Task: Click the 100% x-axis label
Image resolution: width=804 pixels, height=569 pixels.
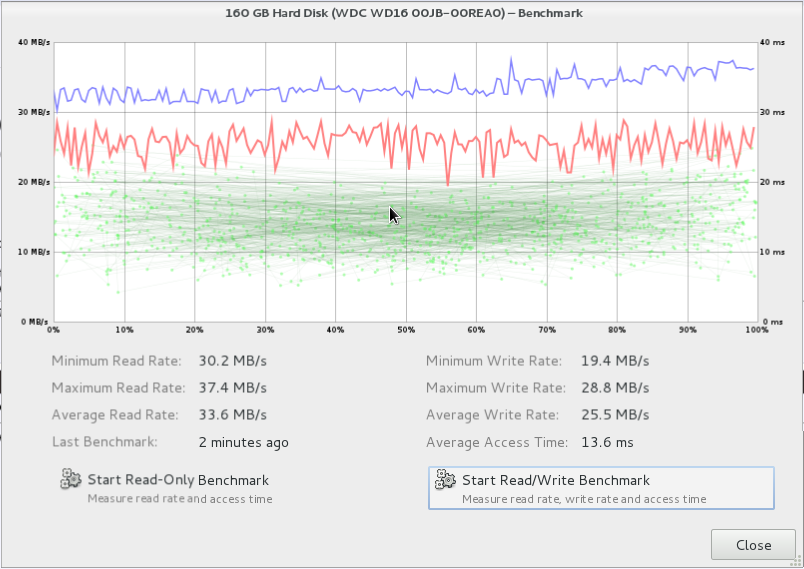Action: coord(757,330)
